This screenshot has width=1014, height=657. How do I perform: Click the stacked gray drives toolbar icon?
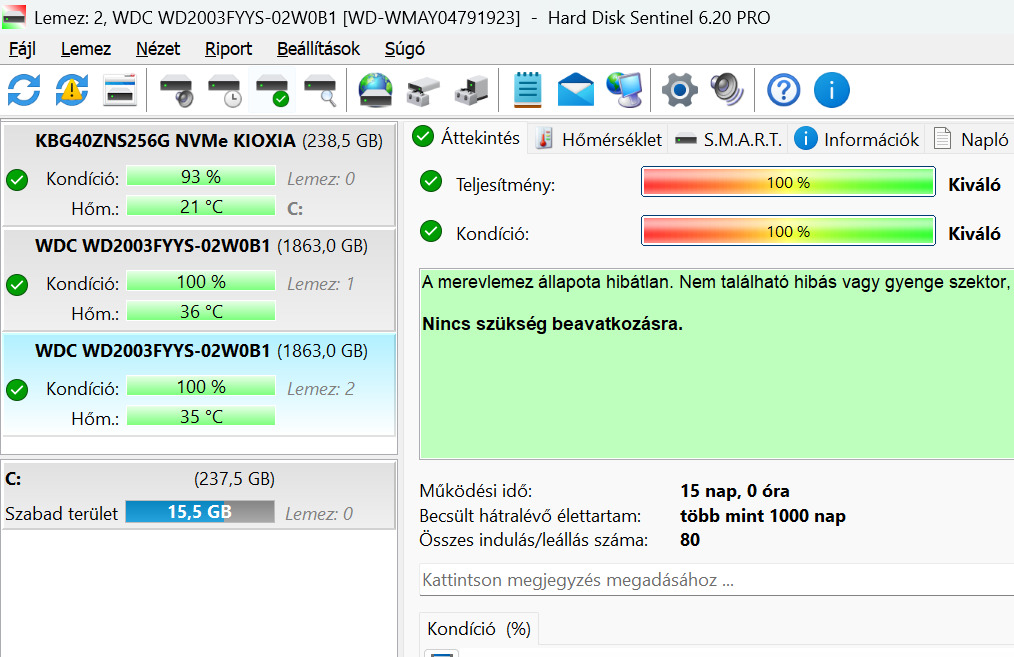pyautogui.click(x=424, y=90)
